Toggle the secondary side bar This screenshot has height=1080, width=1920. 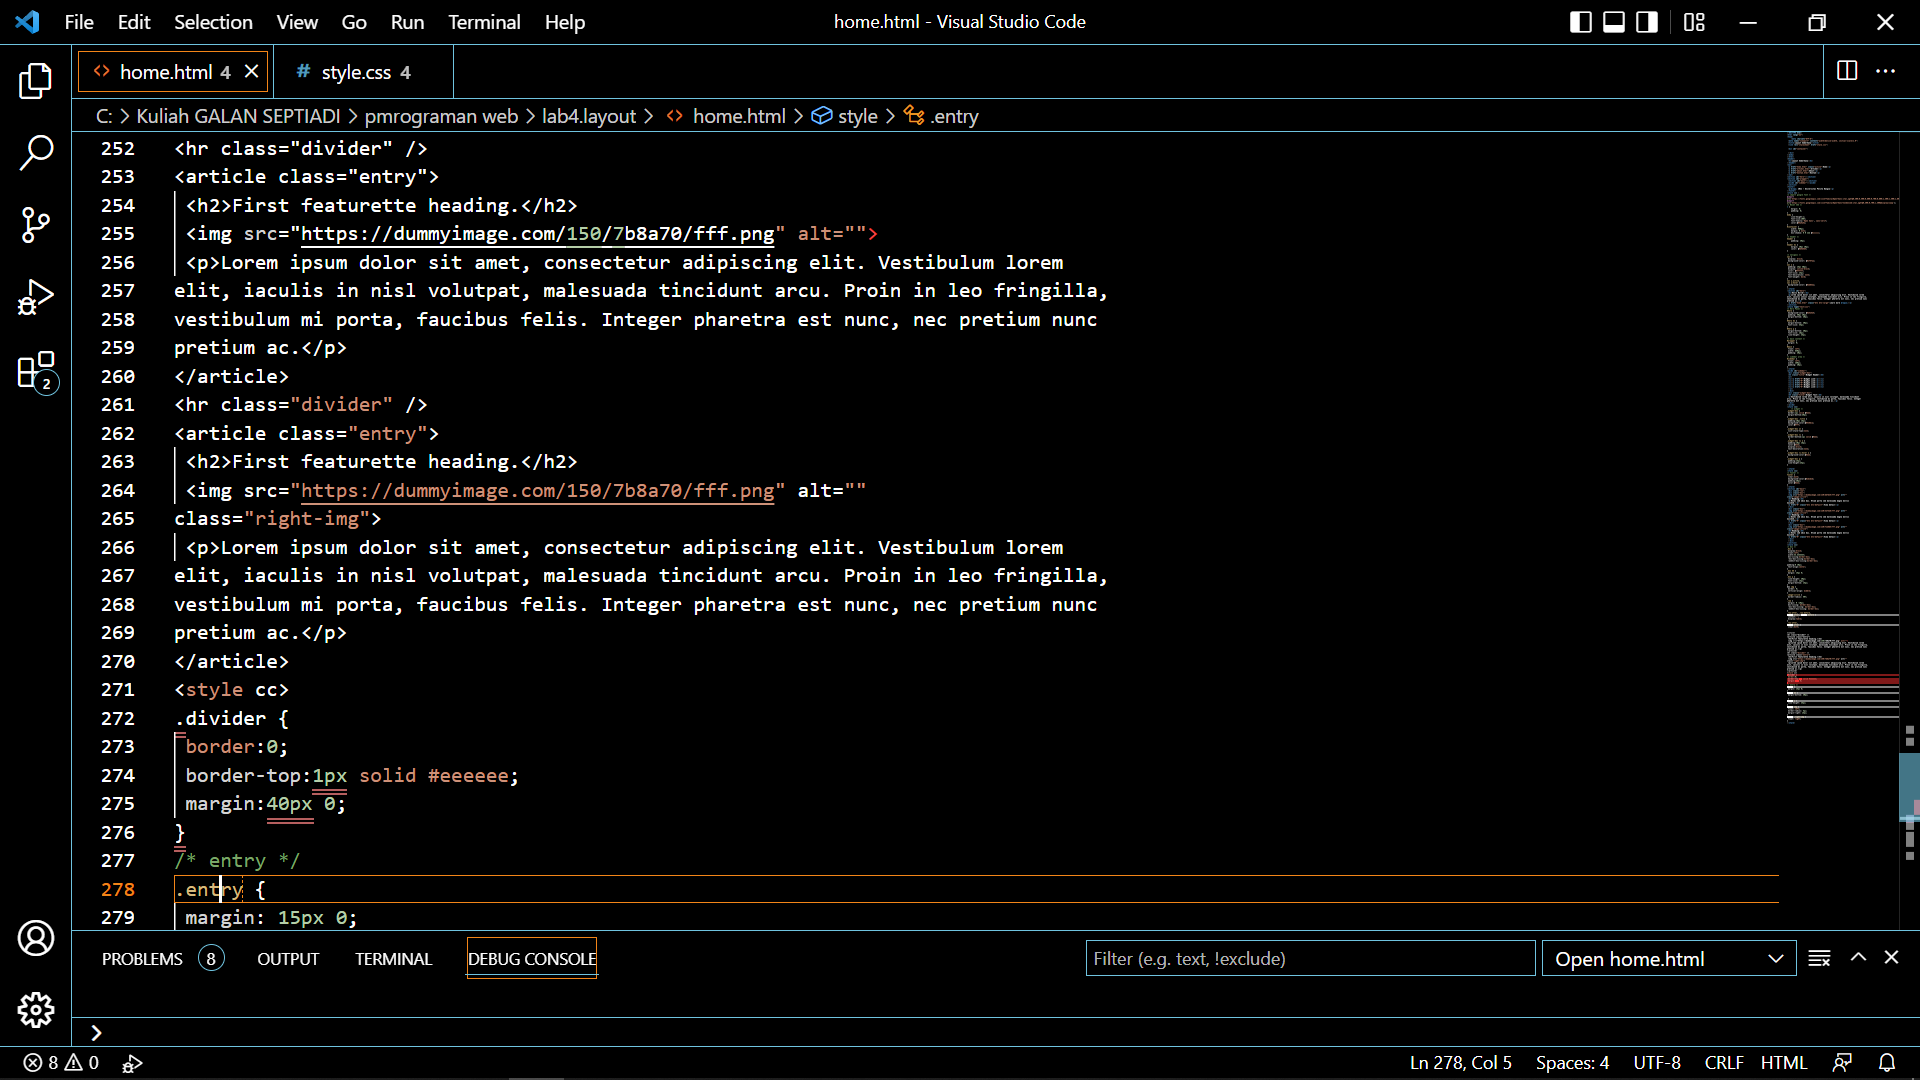(x=1646, y=21)
